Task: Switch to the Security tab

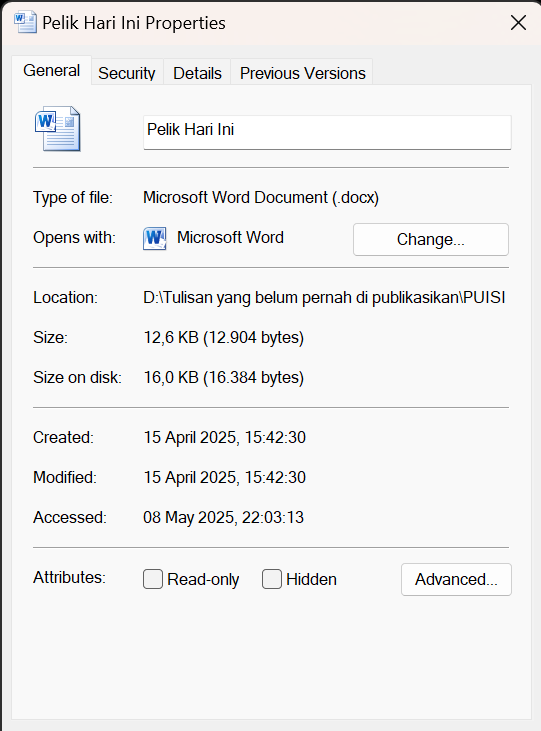Action: [x=127, y=73]
